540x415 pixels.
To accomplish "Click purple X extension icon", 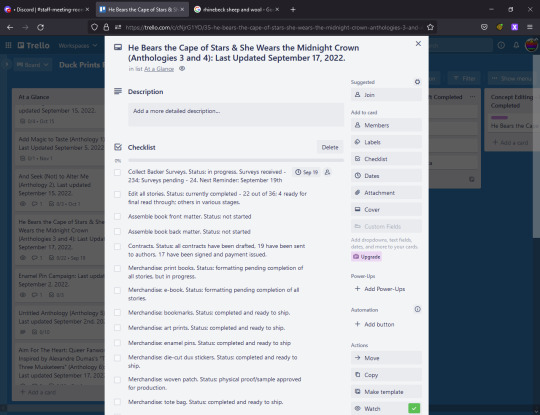I will point(515,27).
